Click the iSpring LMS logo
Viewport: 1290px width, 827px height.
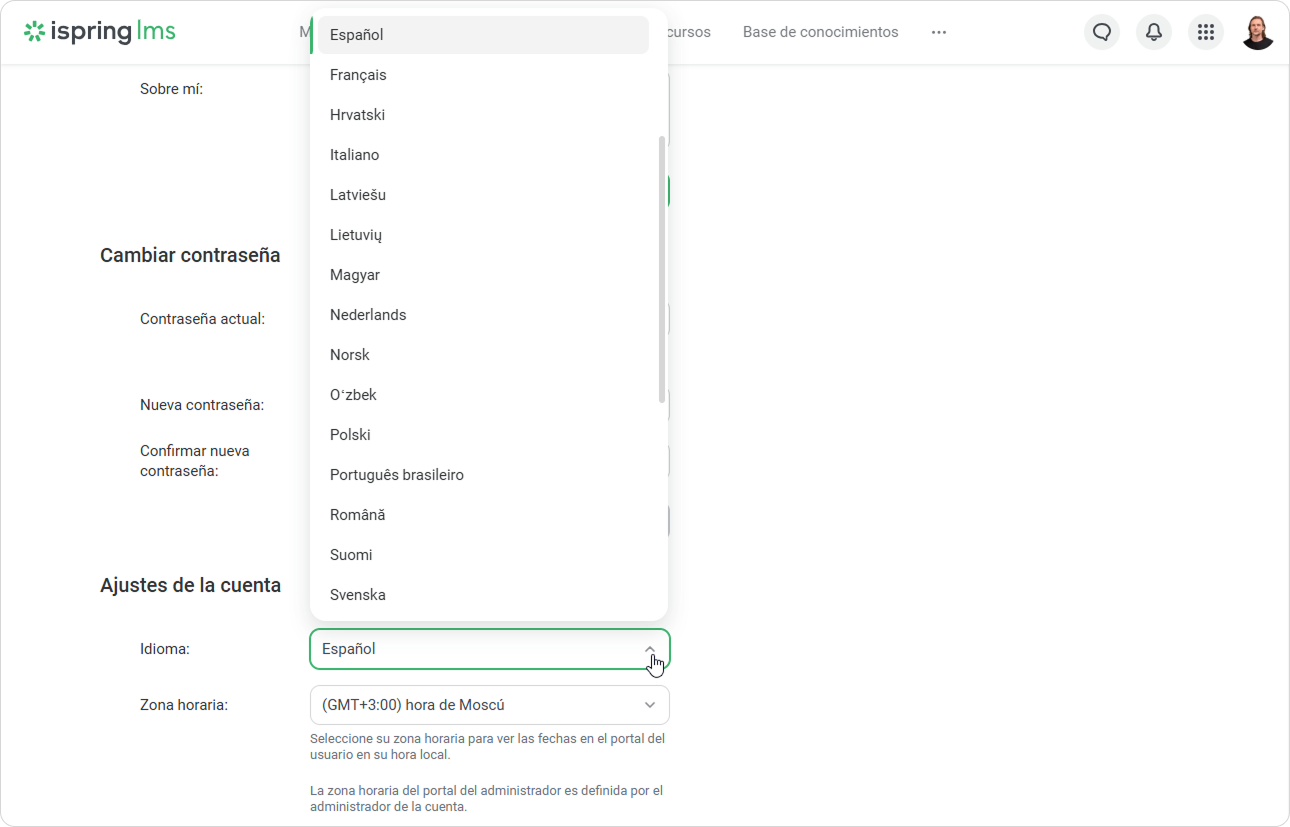coord(100,32)
